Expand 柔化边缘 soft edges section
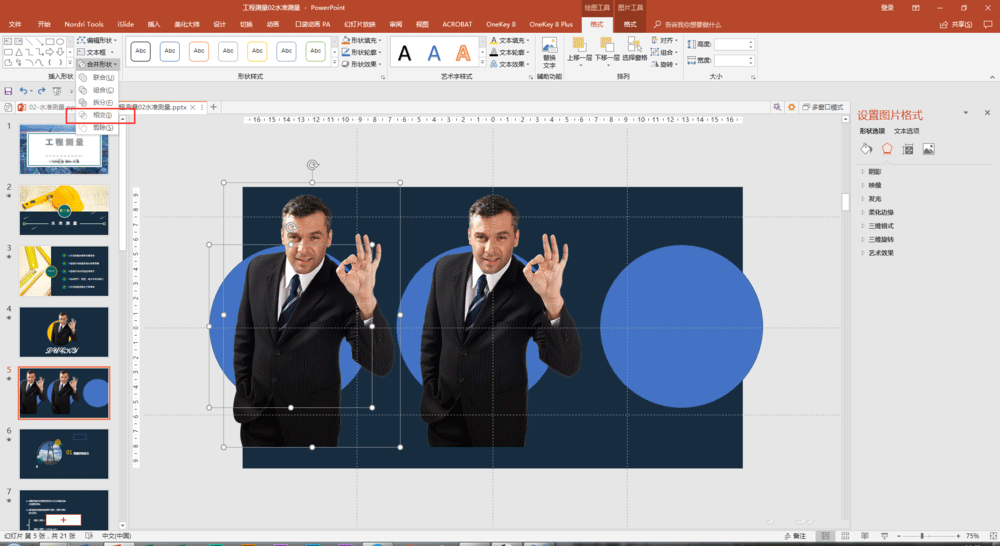 (x=878, y=212)
